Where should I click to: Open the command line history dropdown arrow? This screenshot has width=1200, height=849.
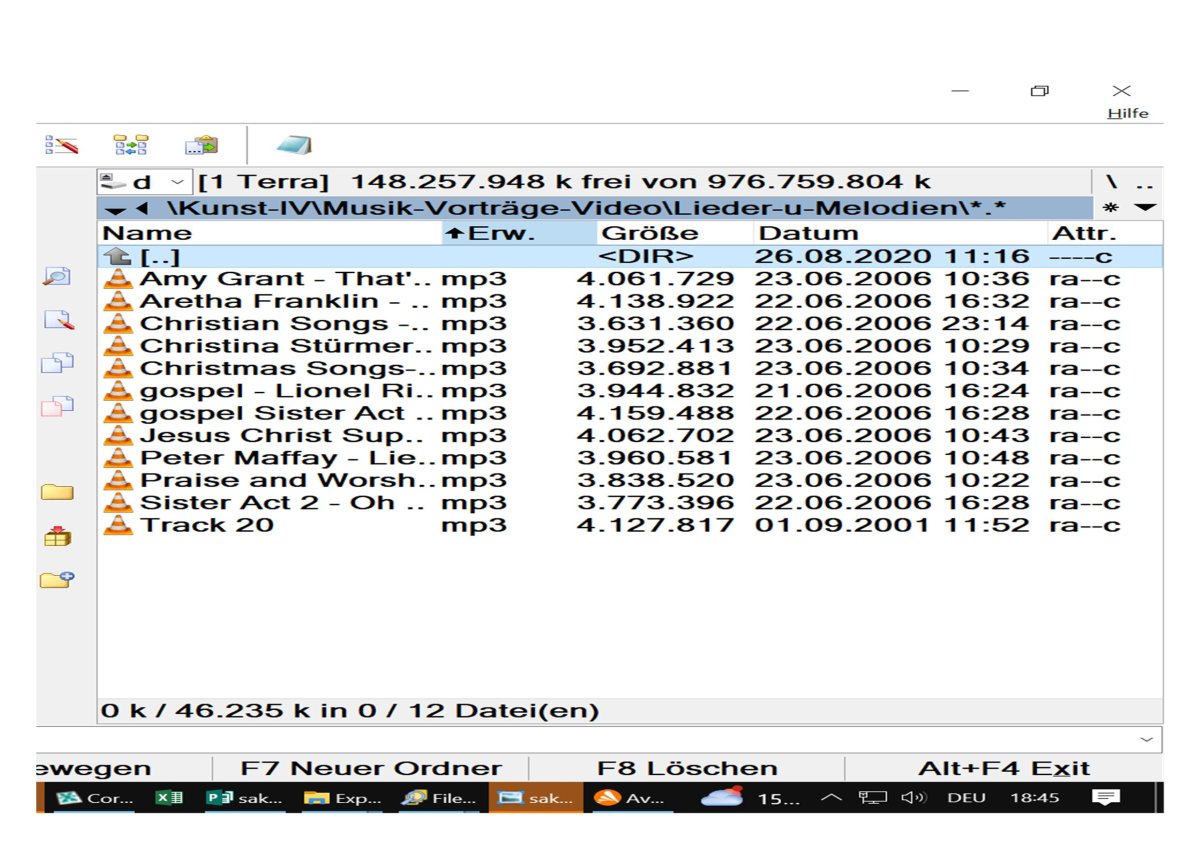tap(1146, 739)
